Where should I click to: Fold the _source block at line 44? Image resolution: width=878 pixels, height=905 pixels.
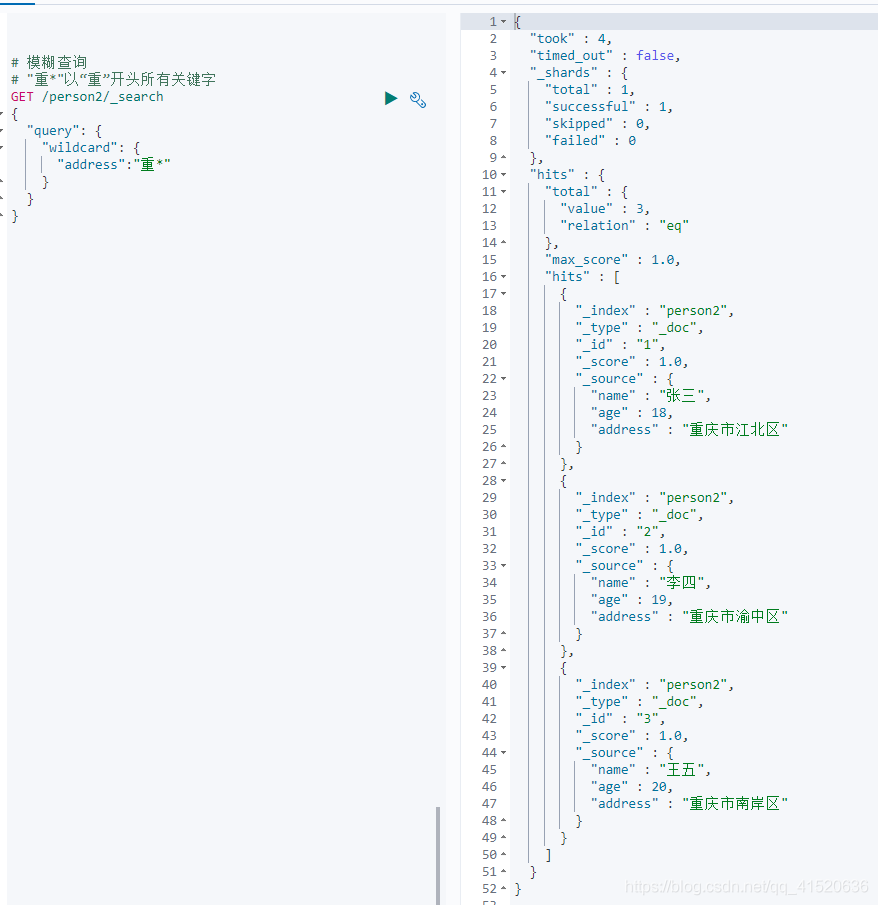tap(503, 753)
